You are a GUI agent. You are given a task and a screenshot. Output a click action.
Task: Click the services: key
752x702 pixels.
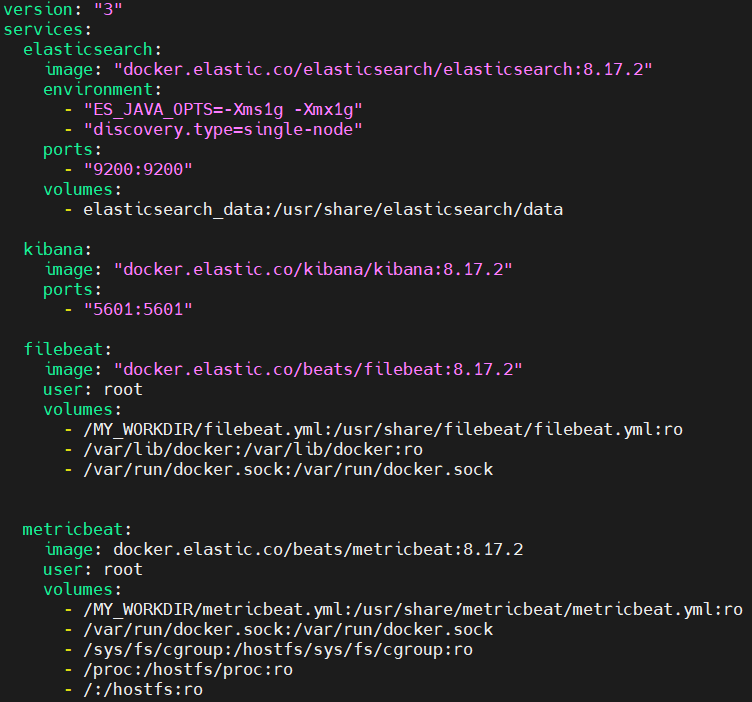[x=47, y=29]
